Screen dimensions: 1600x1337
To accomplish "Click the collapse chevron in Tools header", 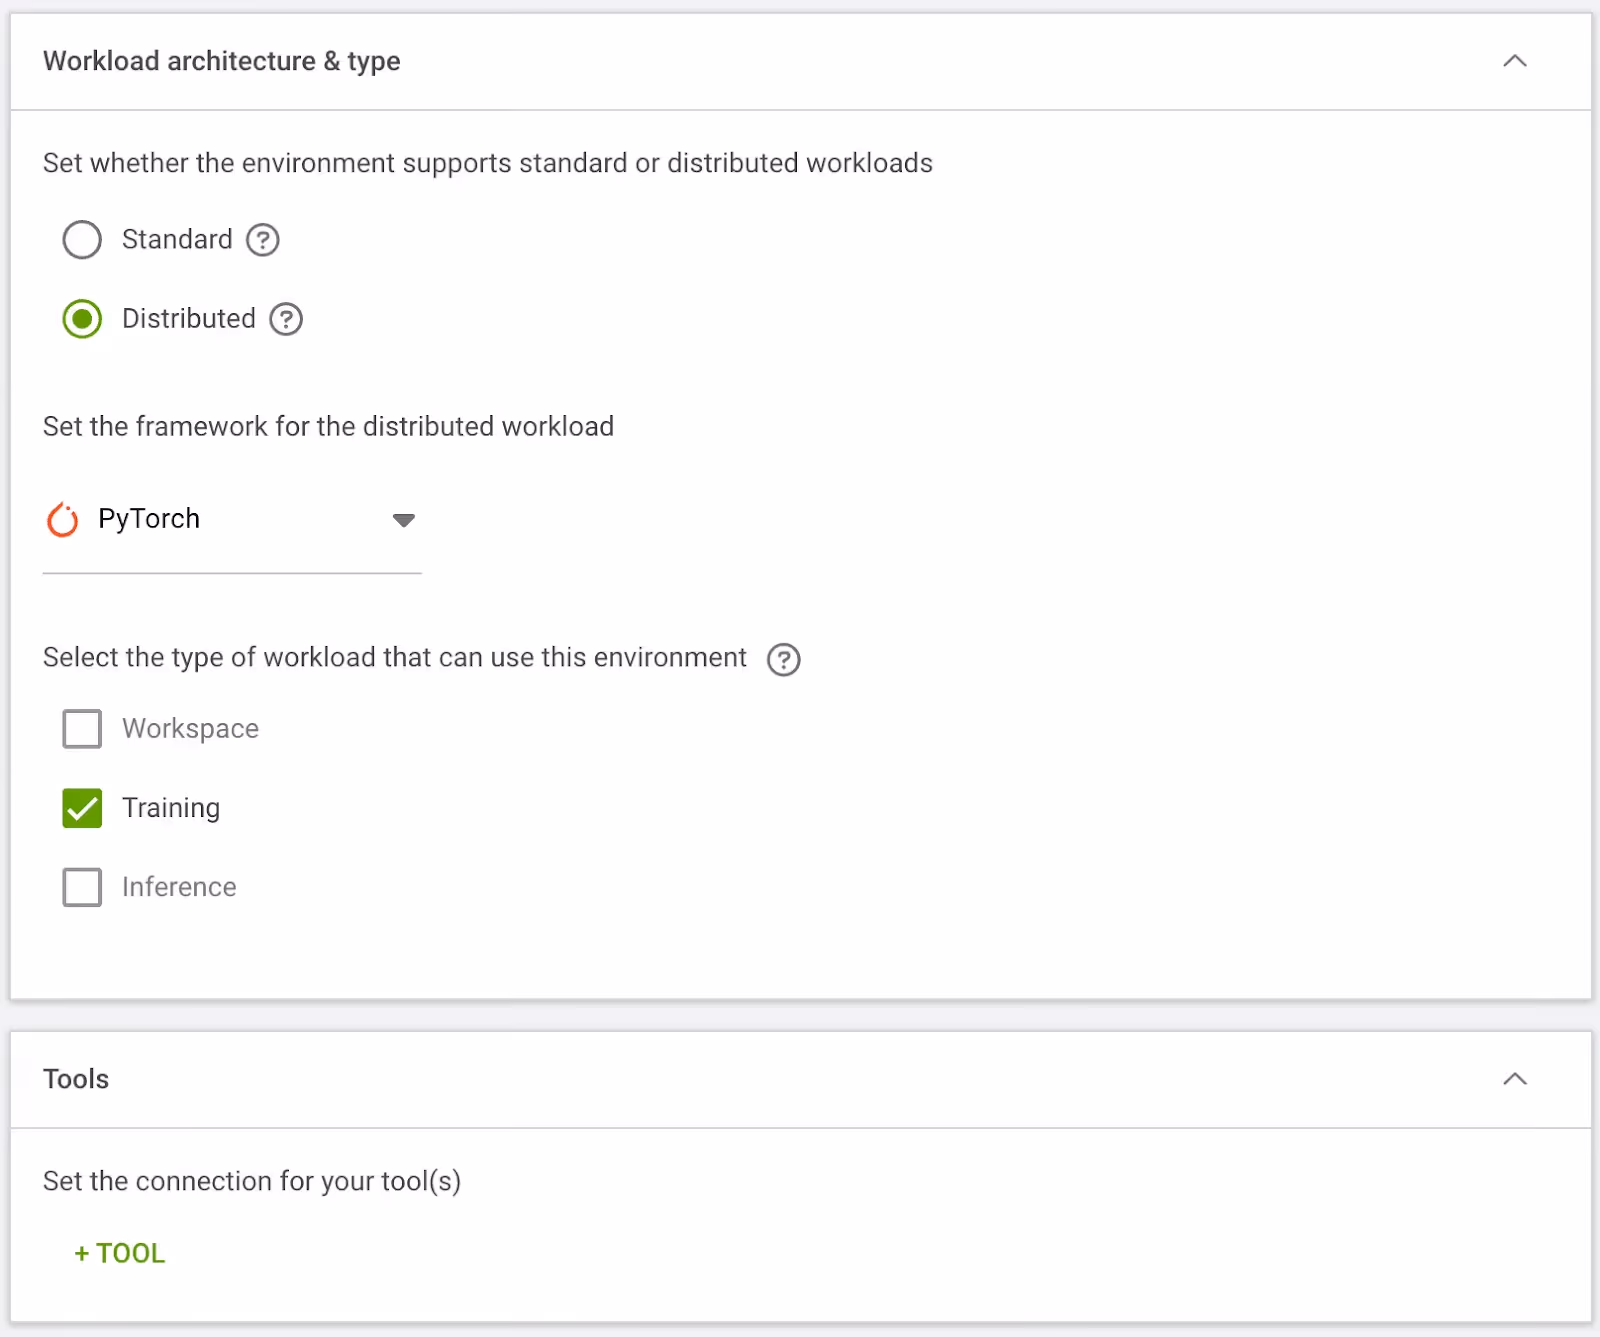I will click(x=1515, y=1080).
